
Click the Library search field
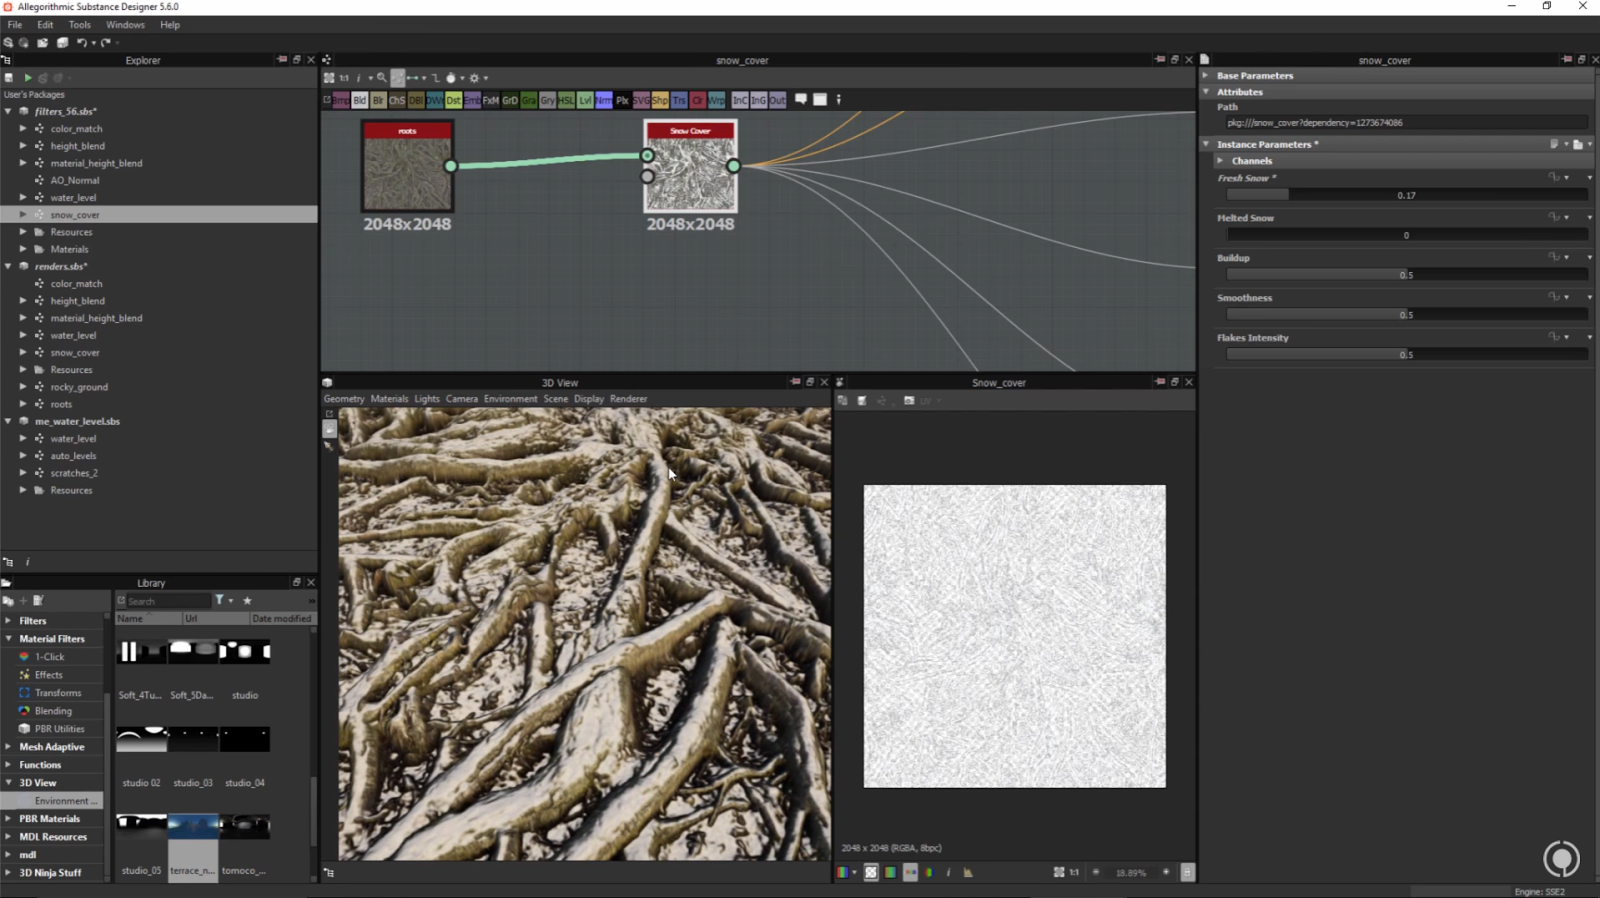pyautogui.click(x=168, y=601)
